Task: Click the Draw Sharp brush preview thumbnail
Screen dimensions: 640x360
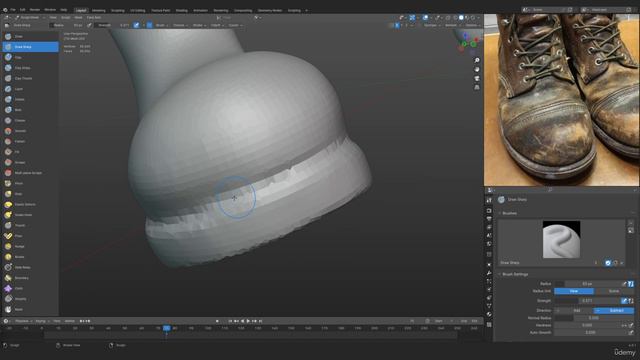Action: coord(561,240)
